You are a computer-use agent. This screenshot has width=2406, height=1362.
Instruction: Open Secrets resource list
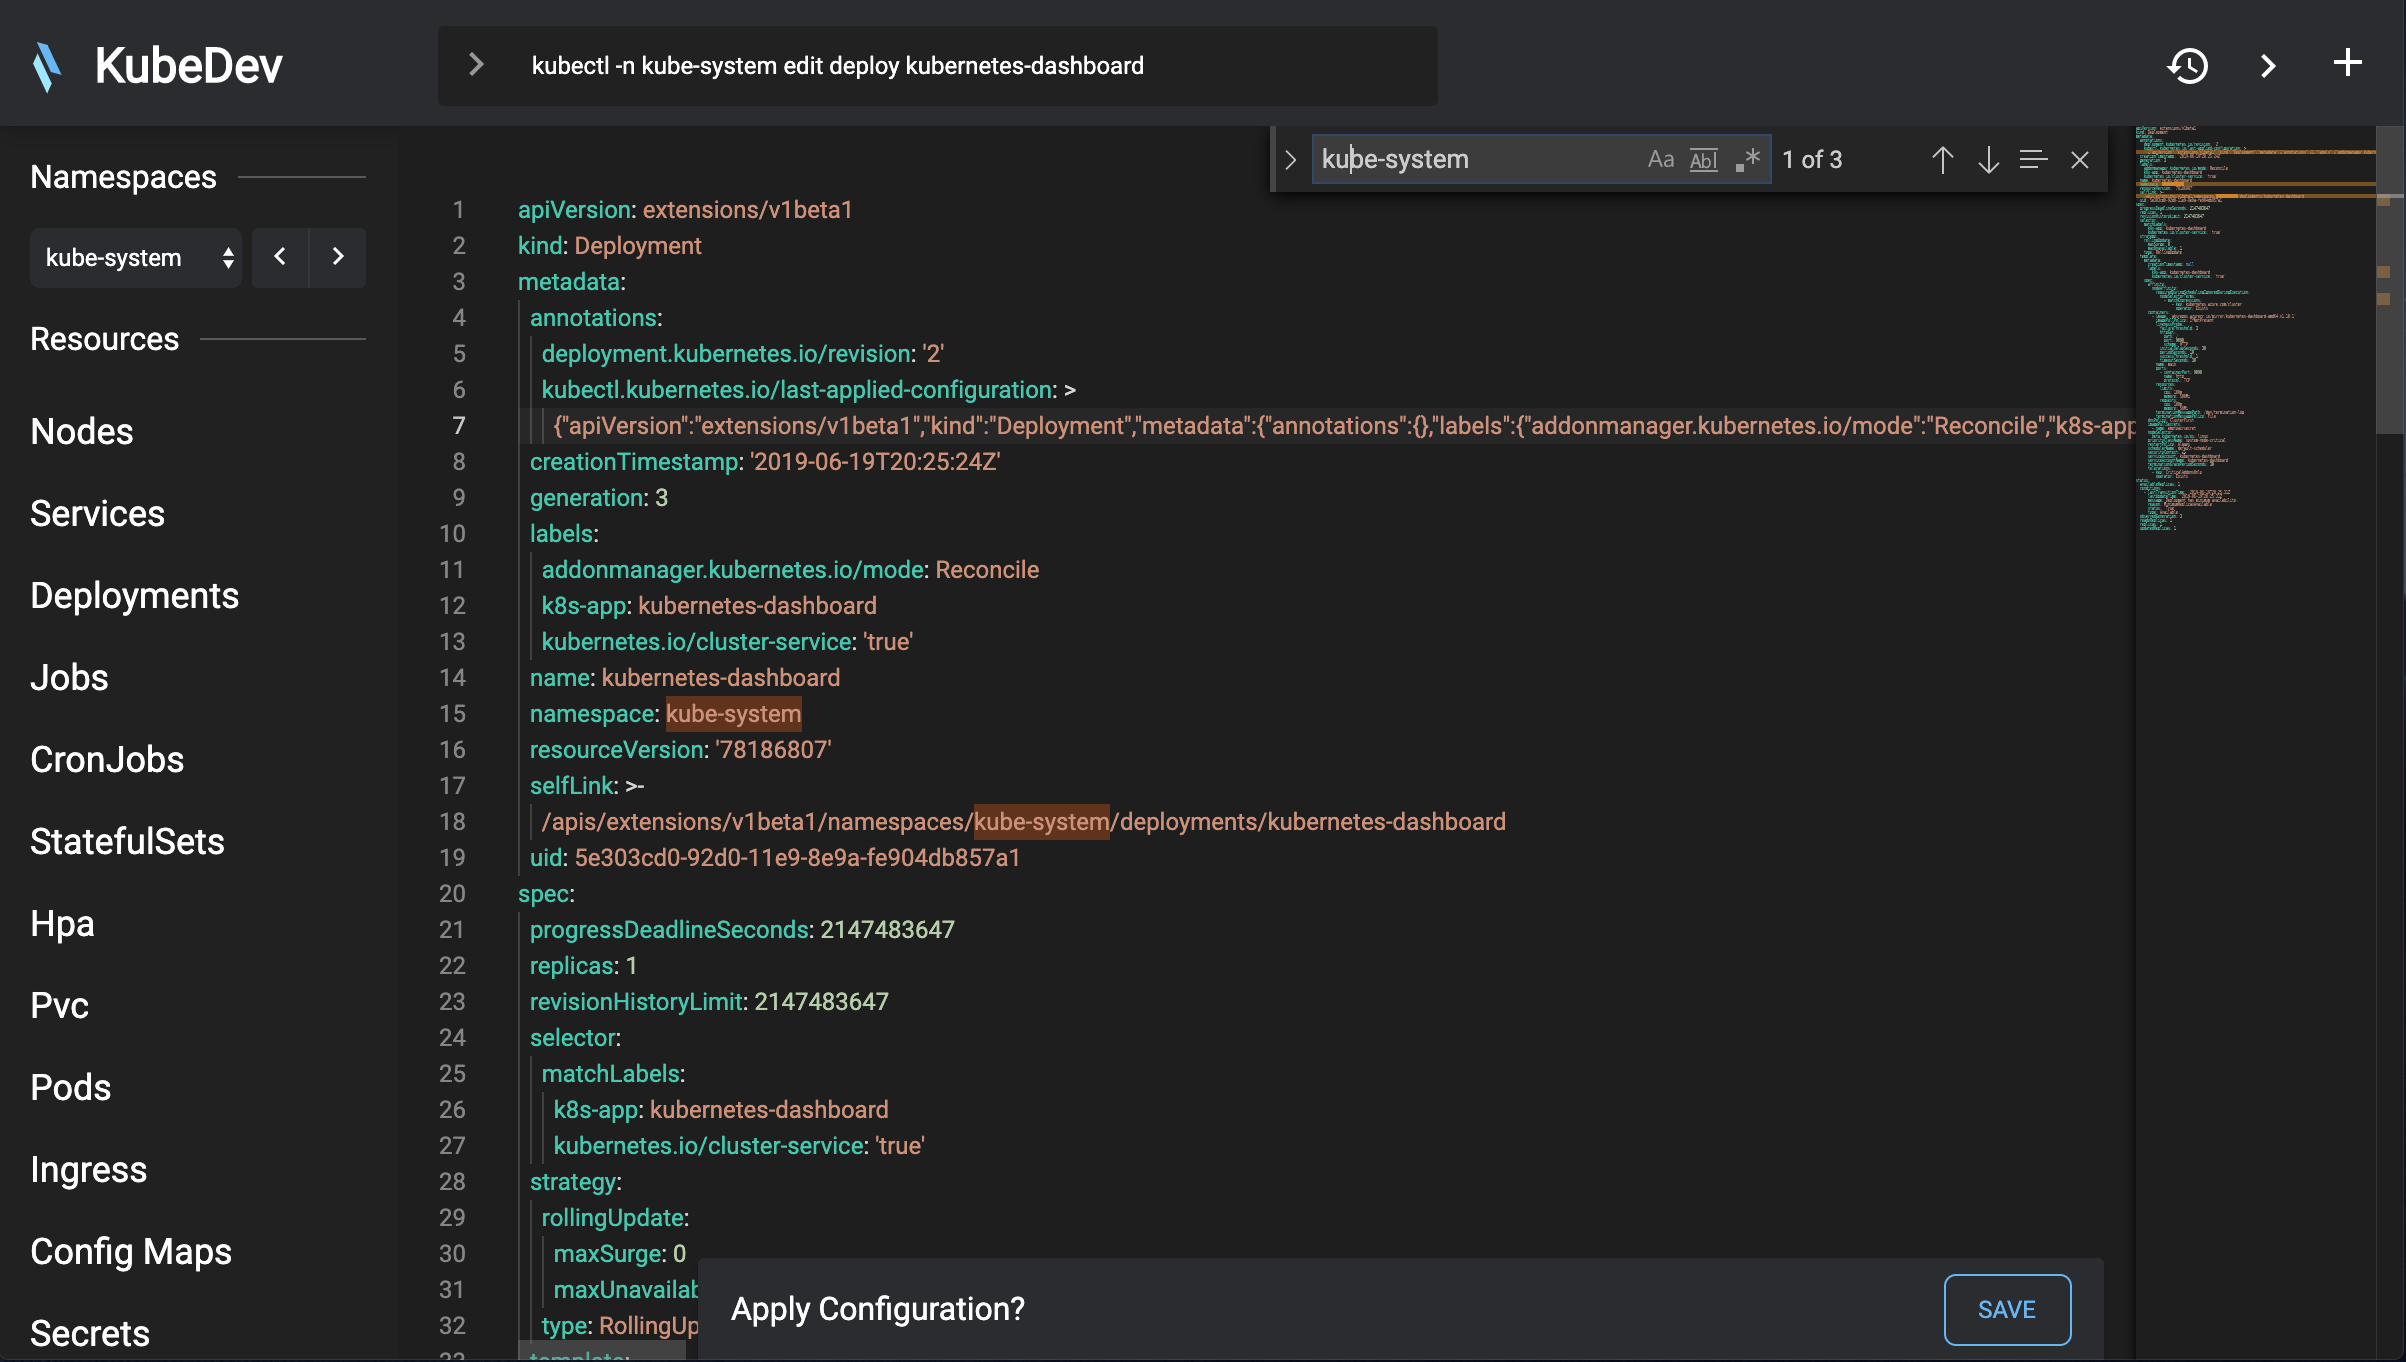[x=90, y=1333]
